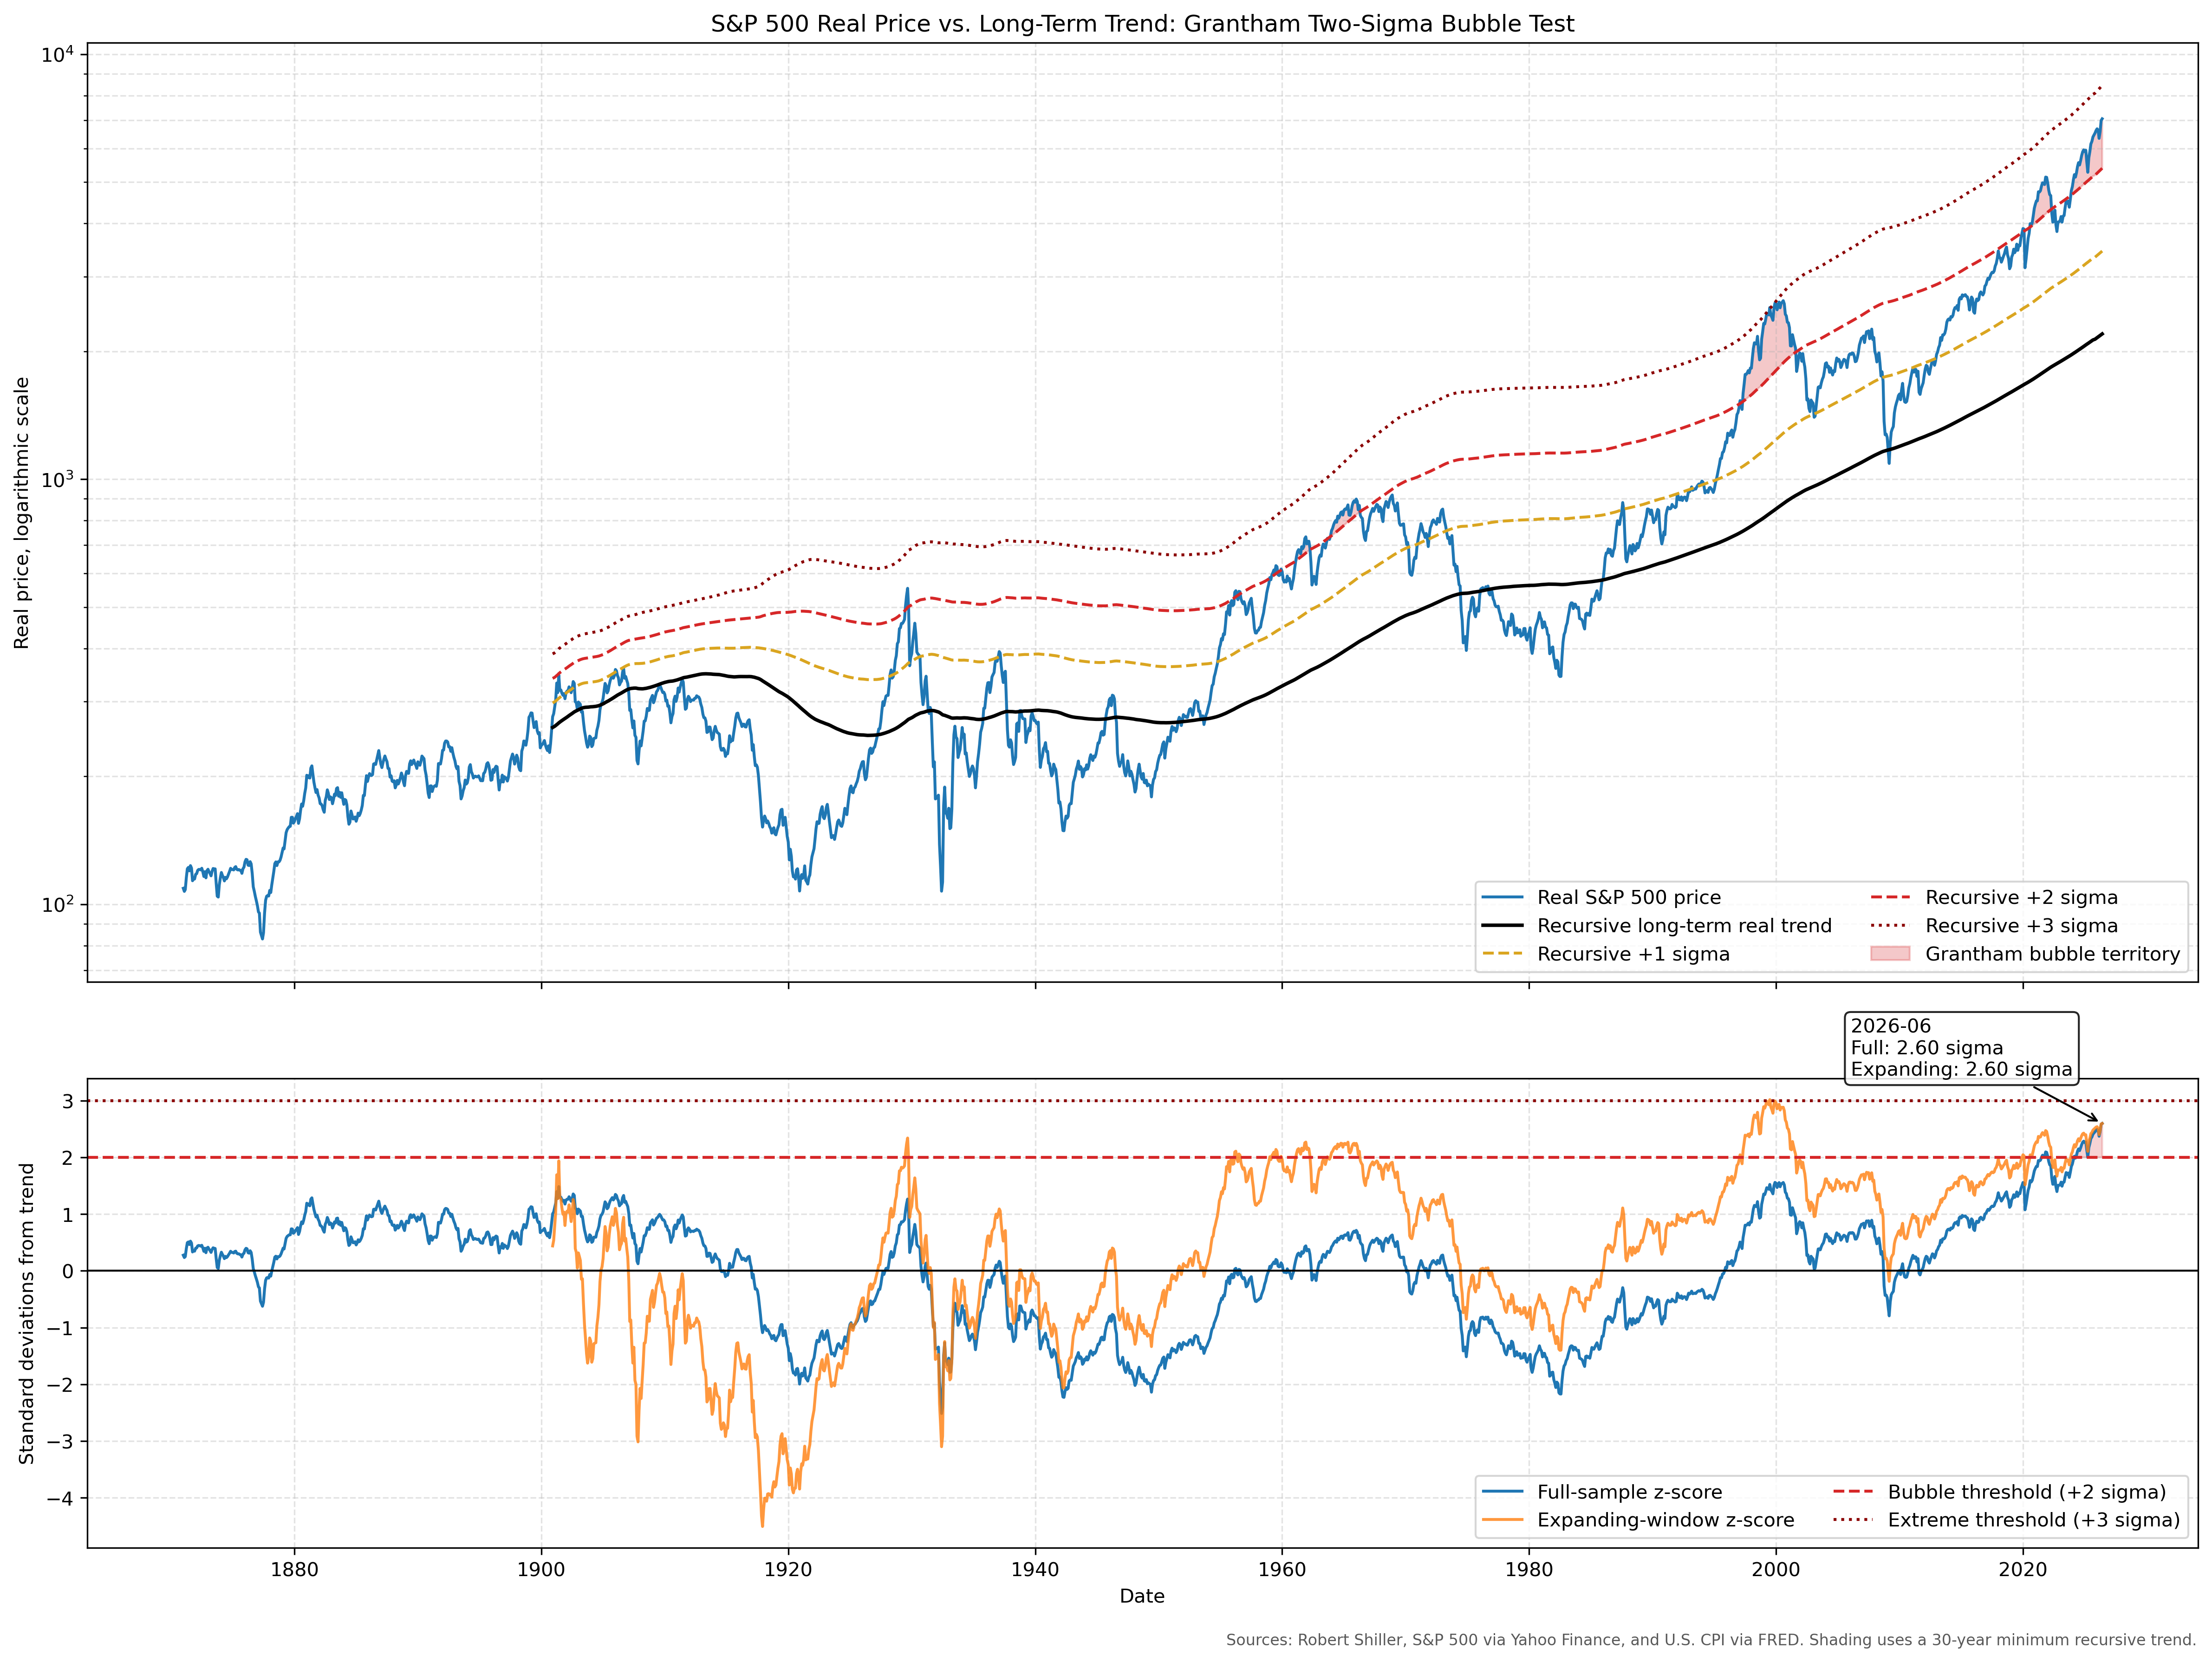Click the sources footnote citing Robert Shiller
Viewport: 2212px width, 1662px height.
[1711, 1640]
